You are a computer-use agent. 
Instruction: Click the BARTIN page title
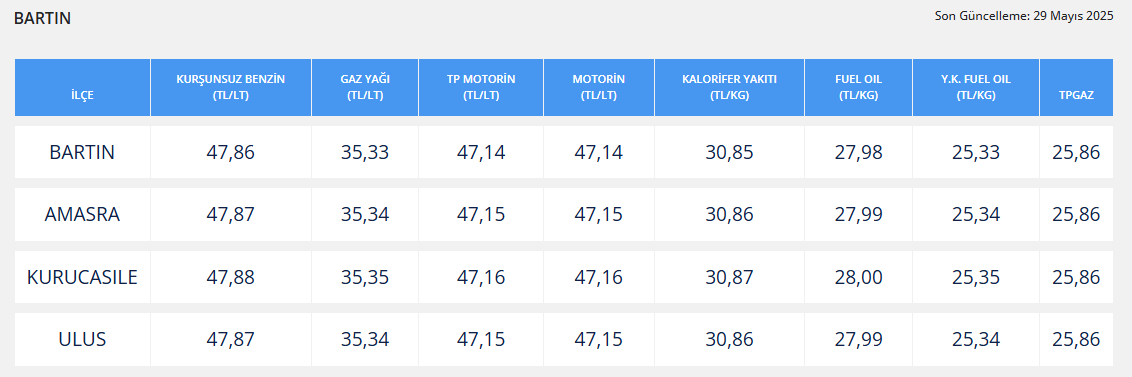coord(43,19)
